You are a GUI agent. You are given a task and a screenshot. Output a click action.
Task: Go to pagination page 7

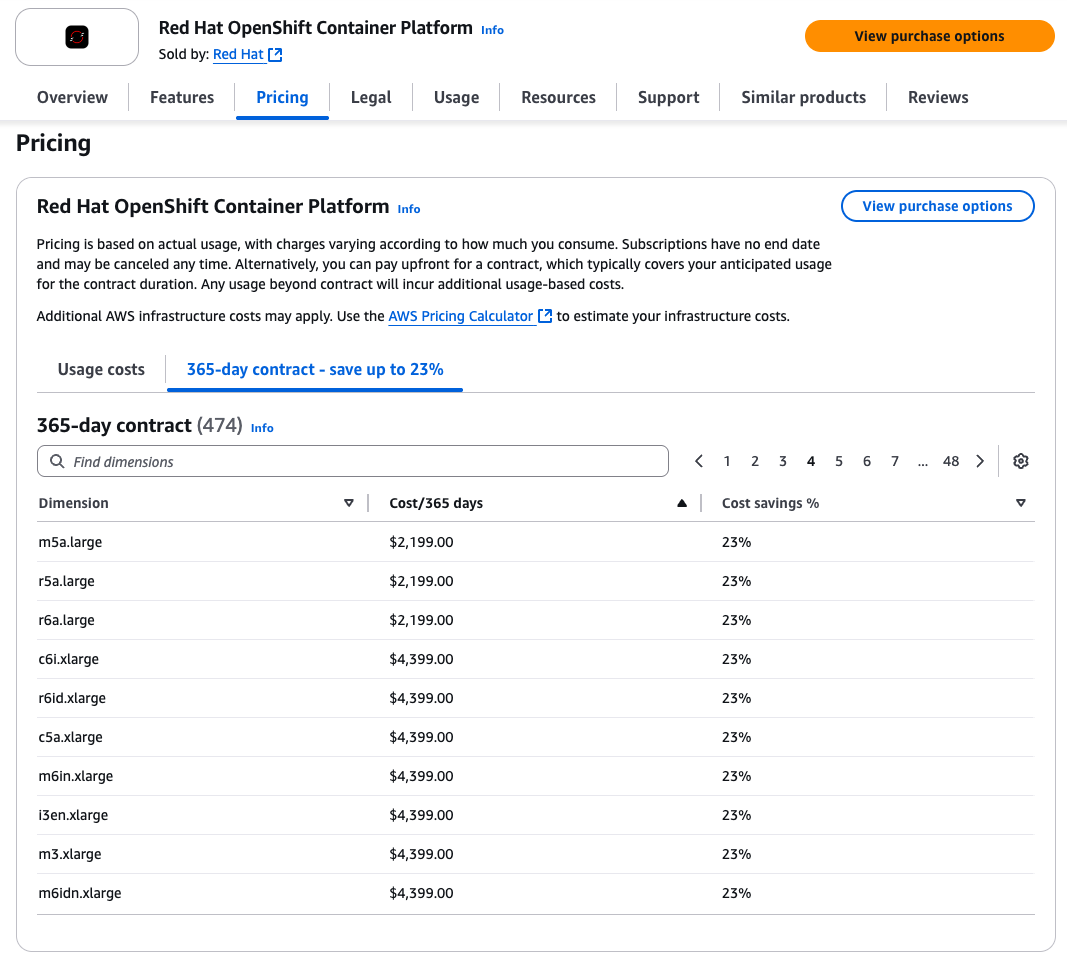tap(894, 461)
